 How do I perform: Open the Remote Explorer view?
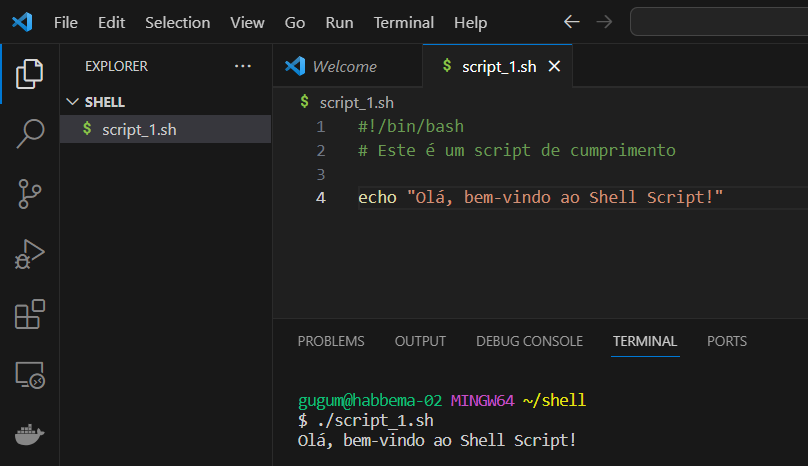pyautogui.click(x=30, y=375)
